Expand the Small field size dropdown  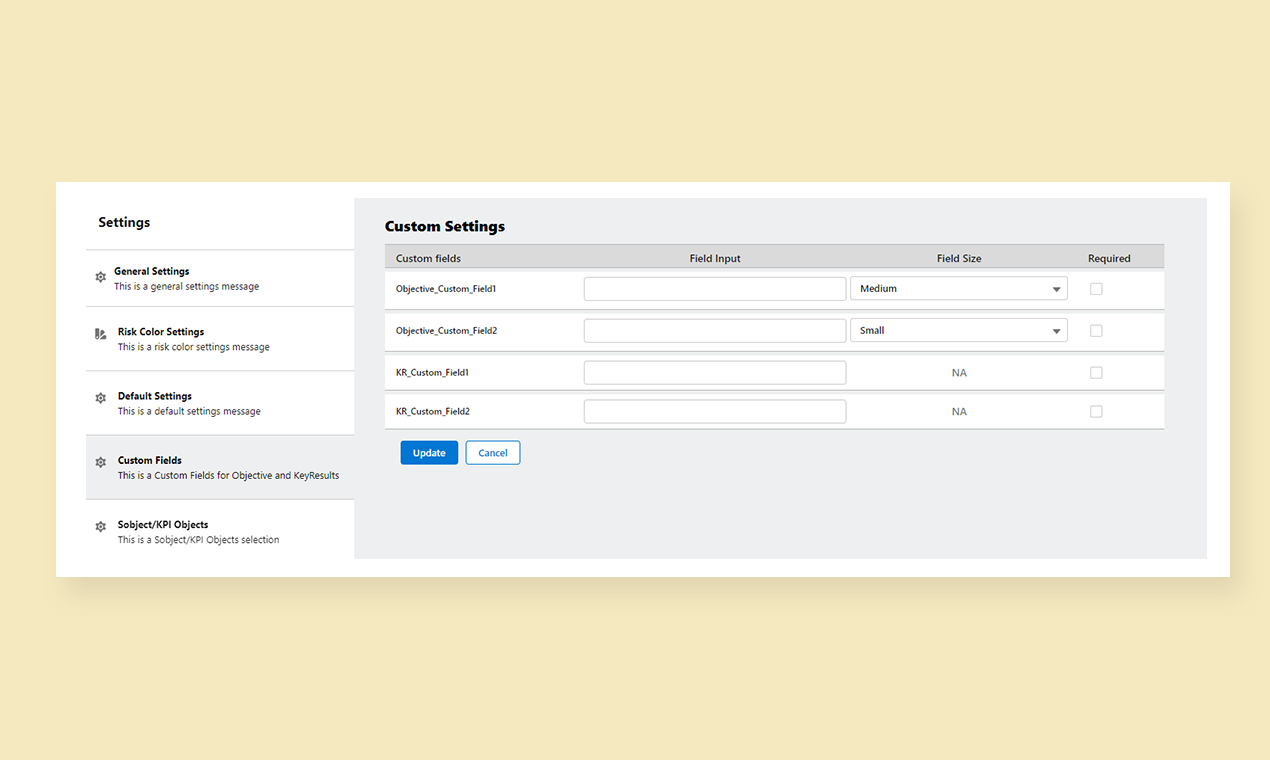[x=958, y=331]
